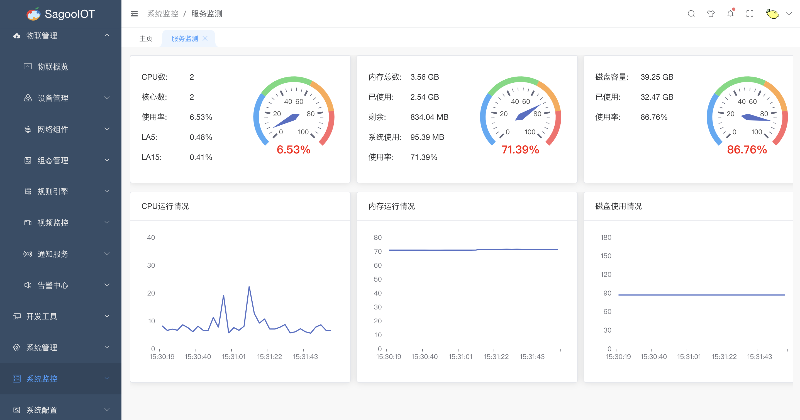This screenshot has width=800, height=420.
Task: Click the 磁盘使用情况 card title
Action: click(x=618, y=206)
